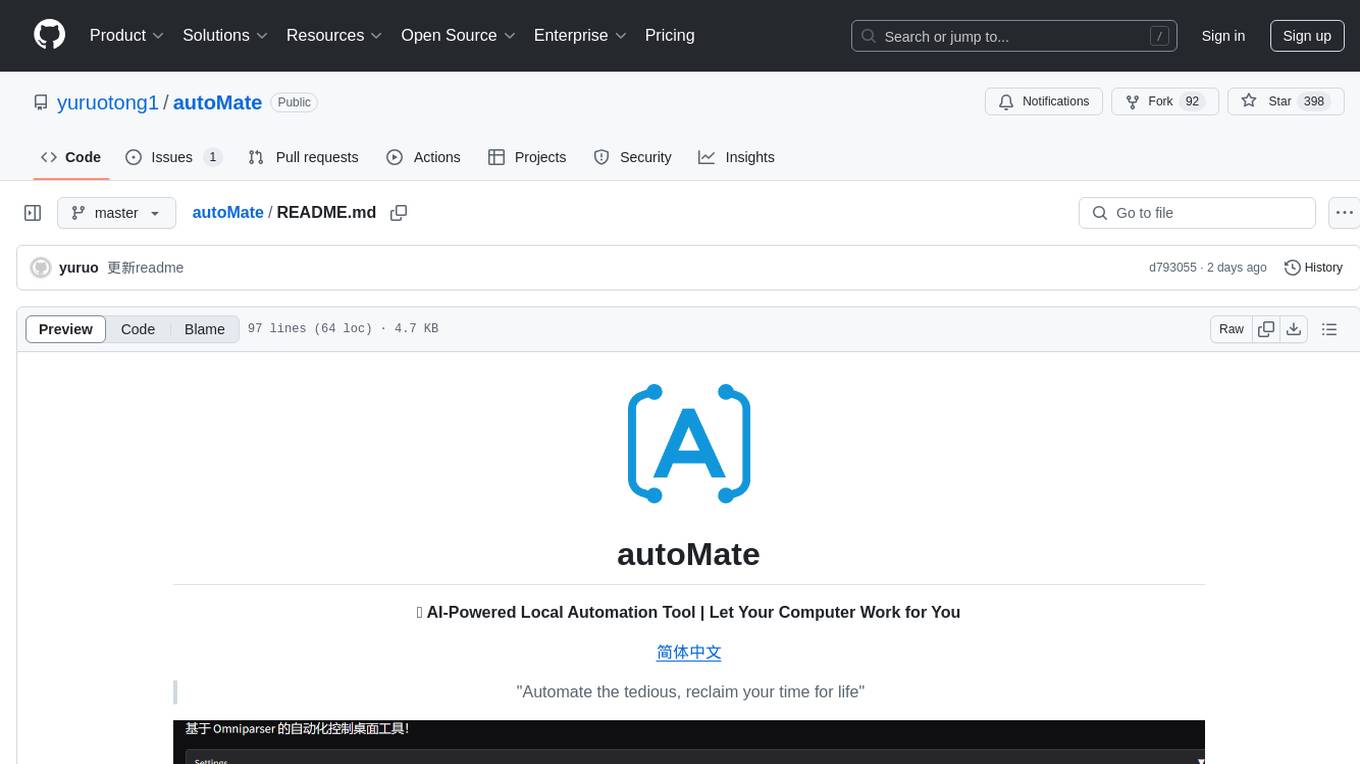1360x764 pixels.
Task: Switch to Blame view
Action: (204, 329)
